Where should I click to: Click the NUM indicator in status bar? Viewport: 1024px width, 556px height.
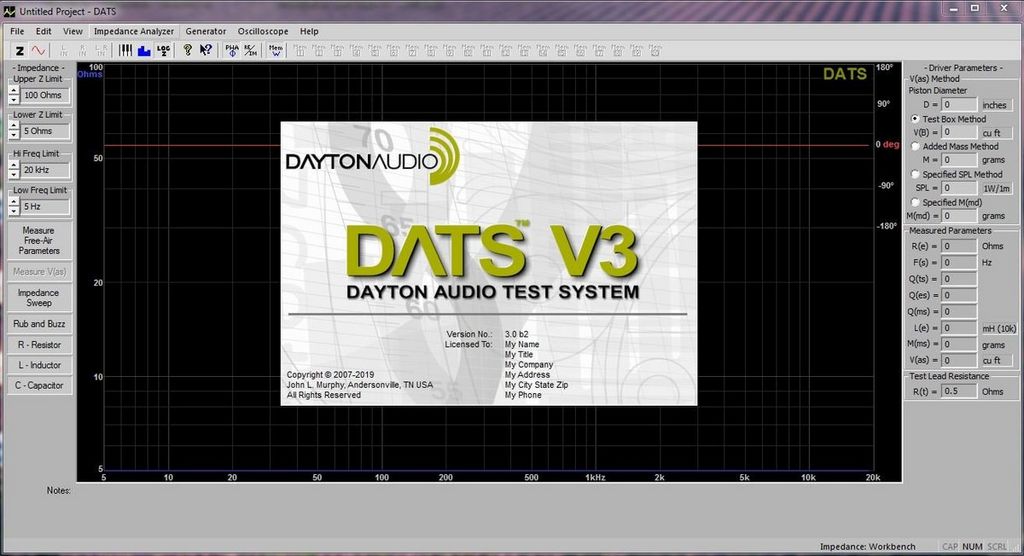point(972,546)
